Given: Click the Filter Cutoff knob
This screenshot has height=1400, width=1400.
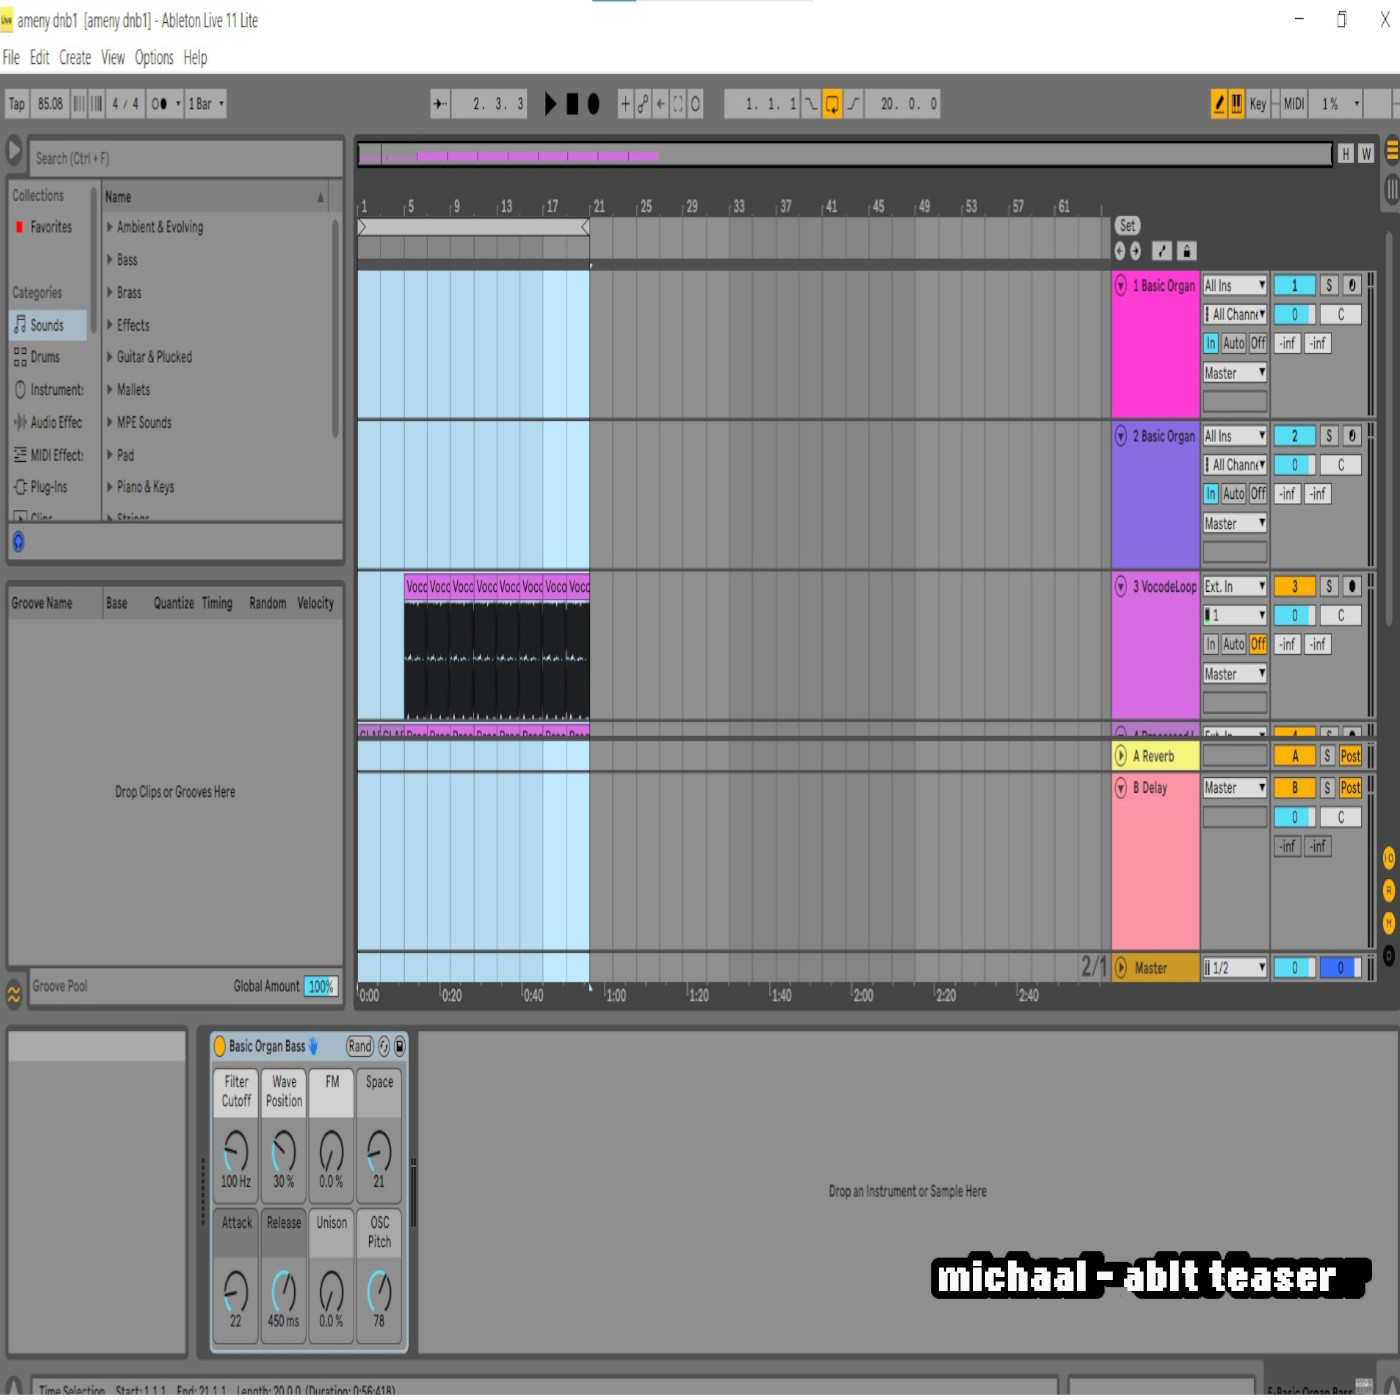Looking at the screenshot, I should click(x=236, y=1151).
